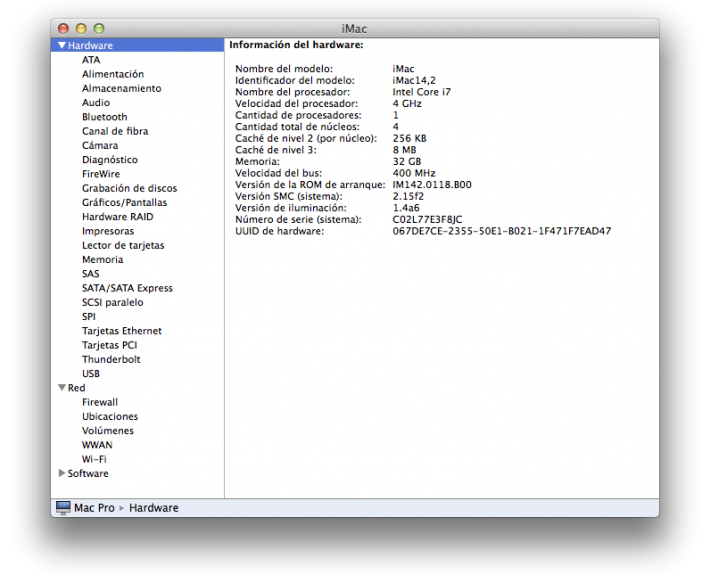This screenshot has height=575, width=710.
Task: Select the Red category label
Action: [76, 388]
